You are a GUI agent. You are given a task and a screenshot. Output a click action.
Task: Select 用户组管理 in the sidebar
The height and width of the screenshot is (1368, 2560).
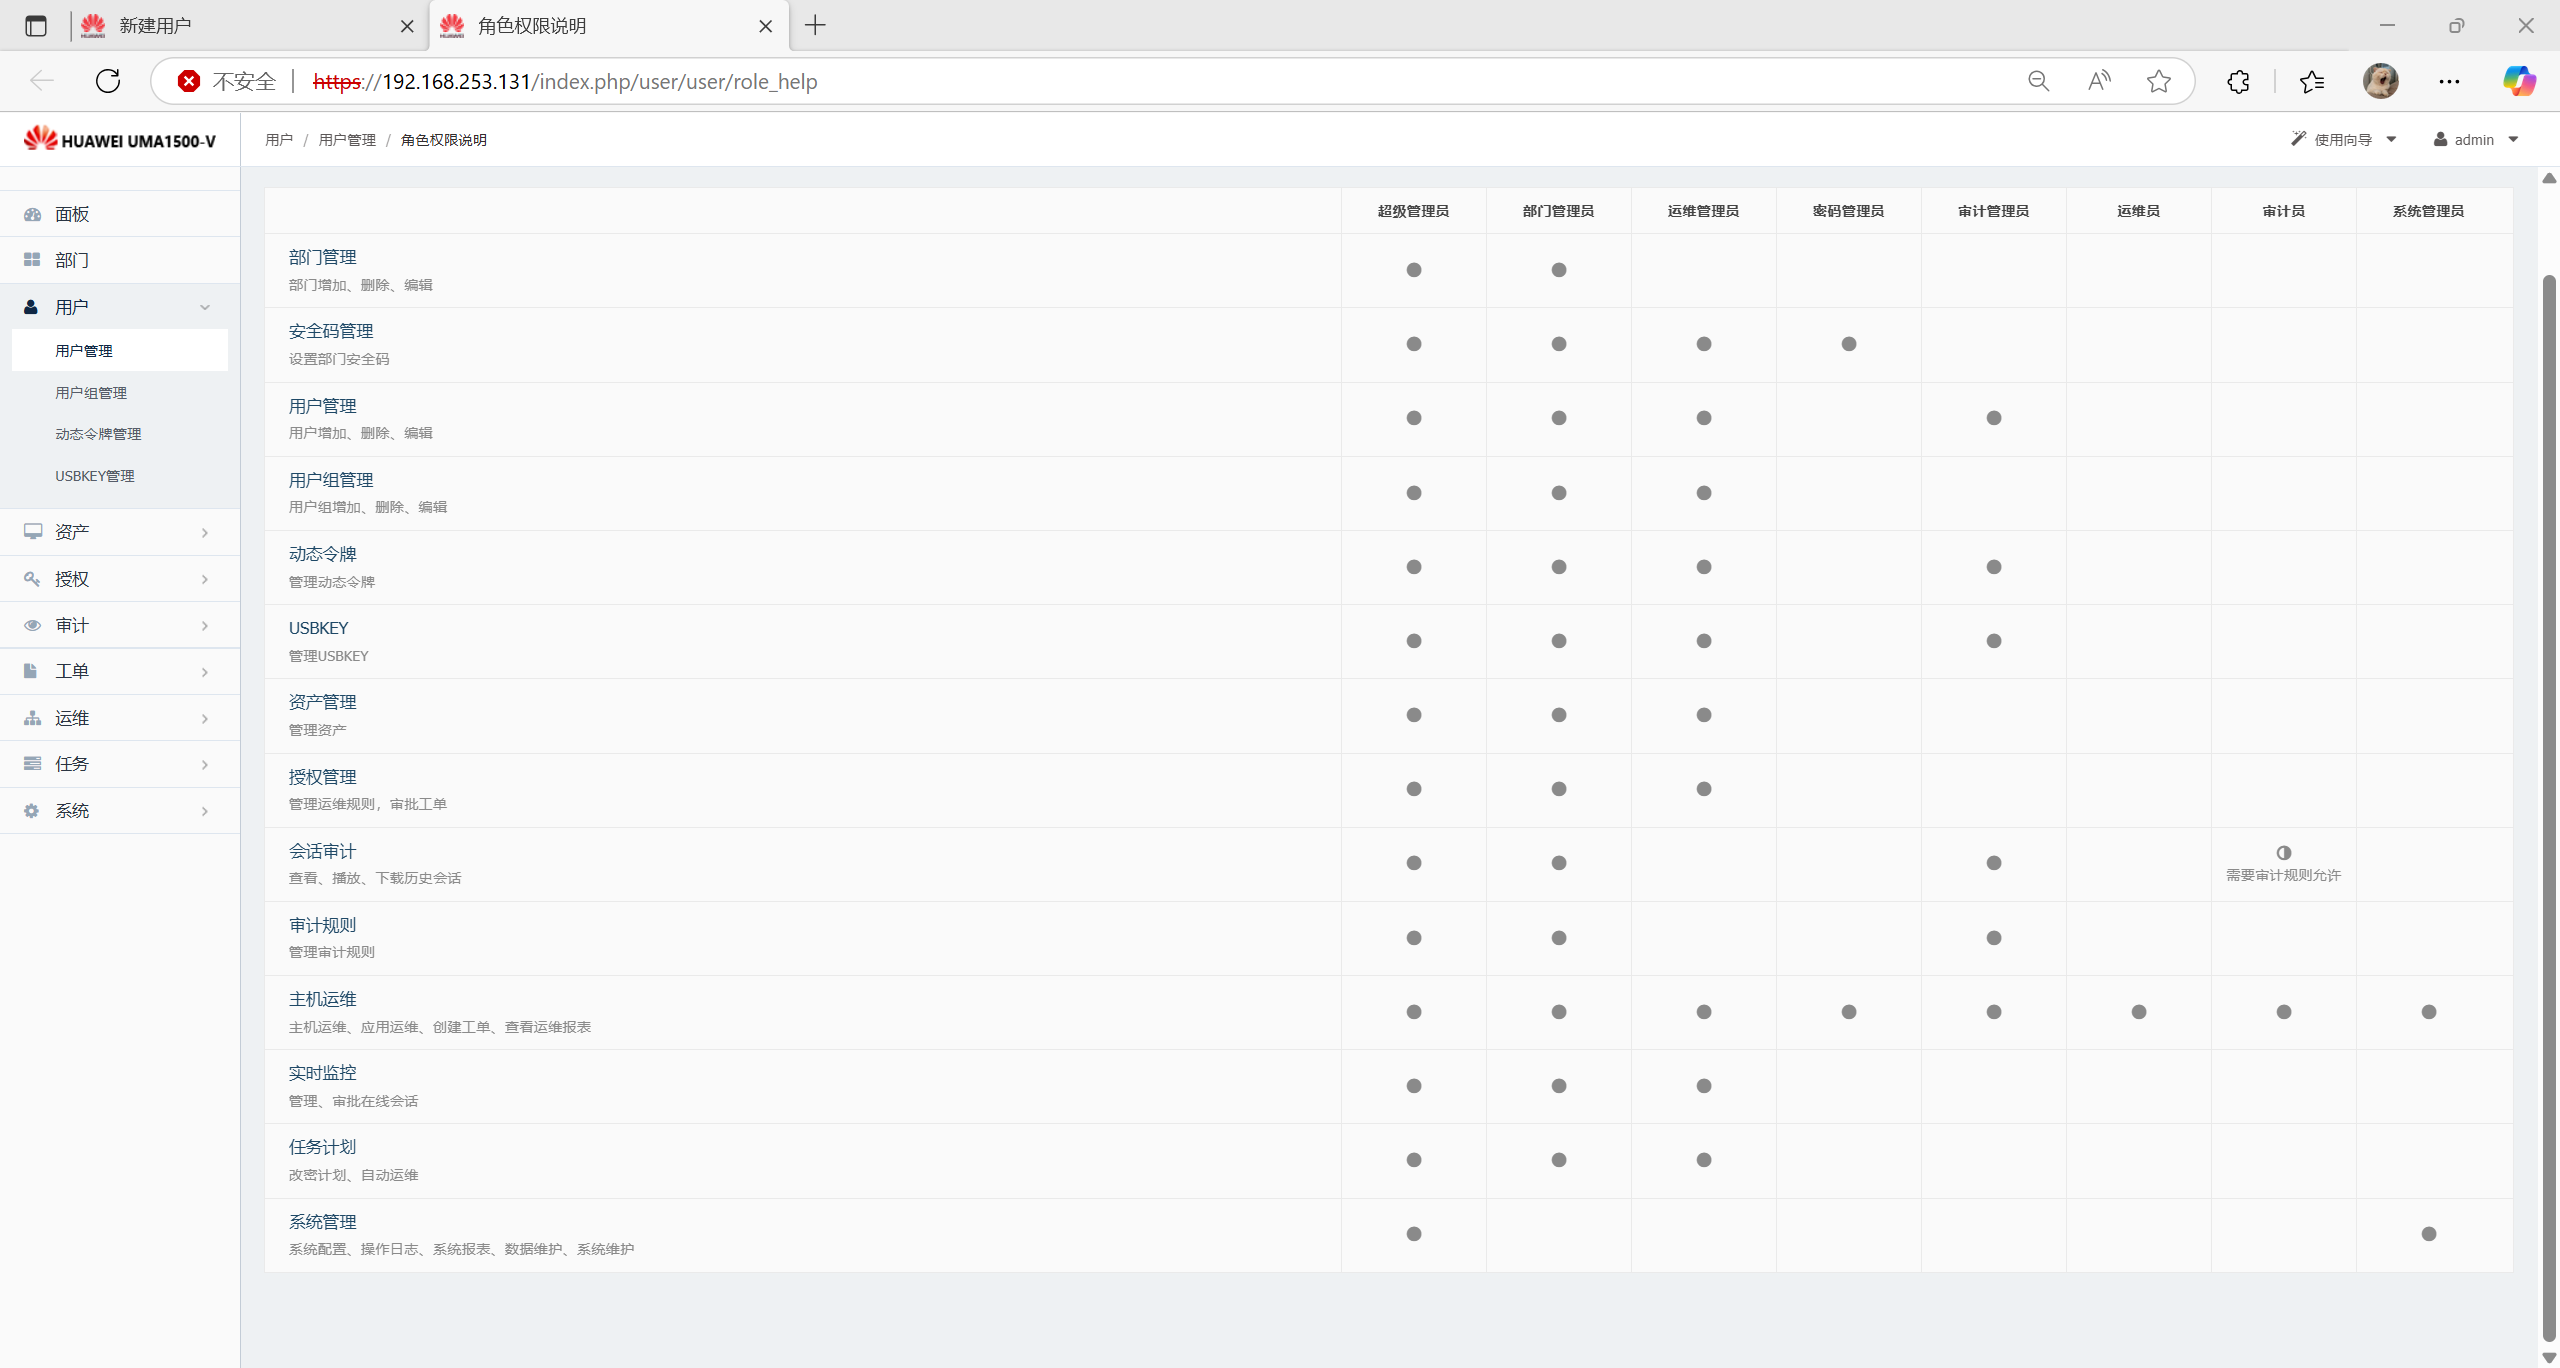tap(91, 393)
